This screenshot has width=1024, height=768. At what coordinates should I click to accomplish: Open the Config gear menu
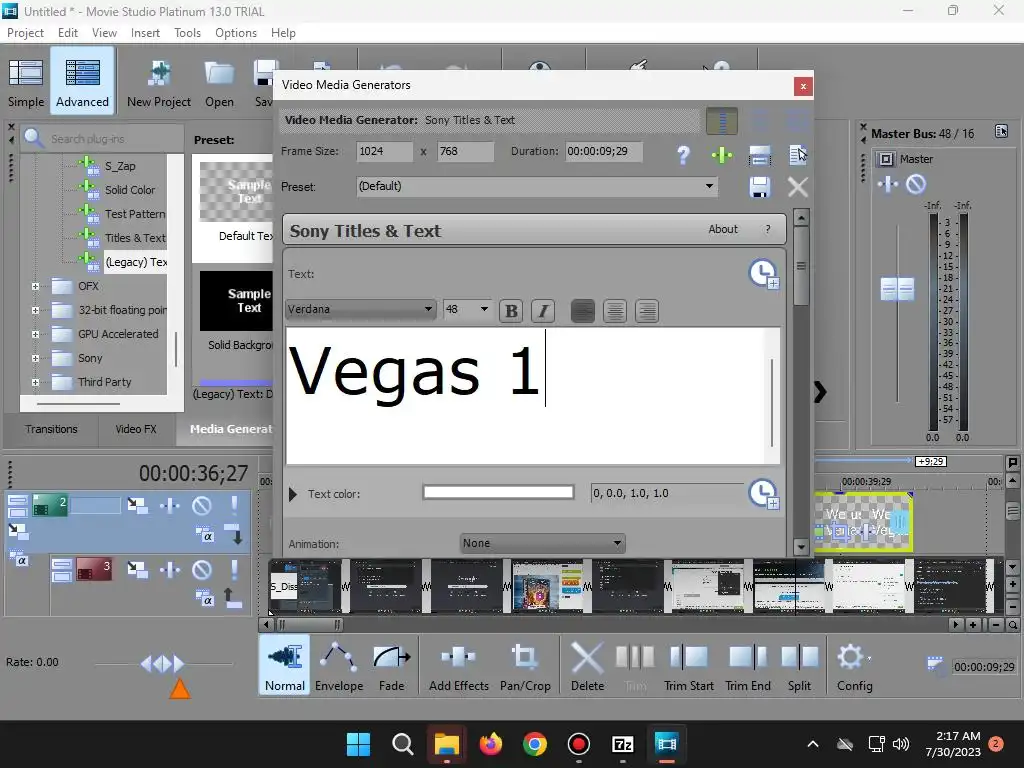pos(854,665)
